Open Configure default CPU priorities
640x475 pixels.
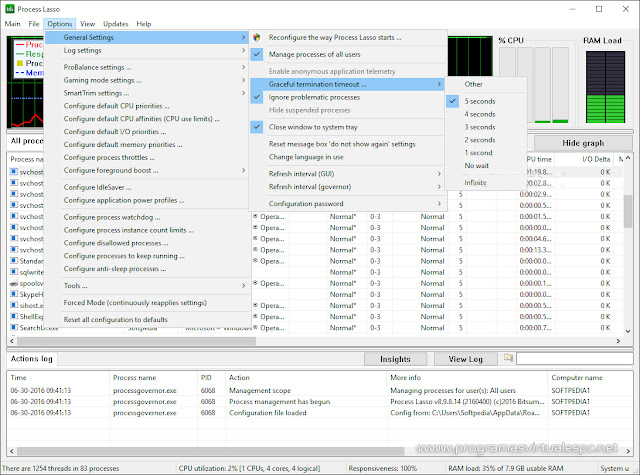147,106
